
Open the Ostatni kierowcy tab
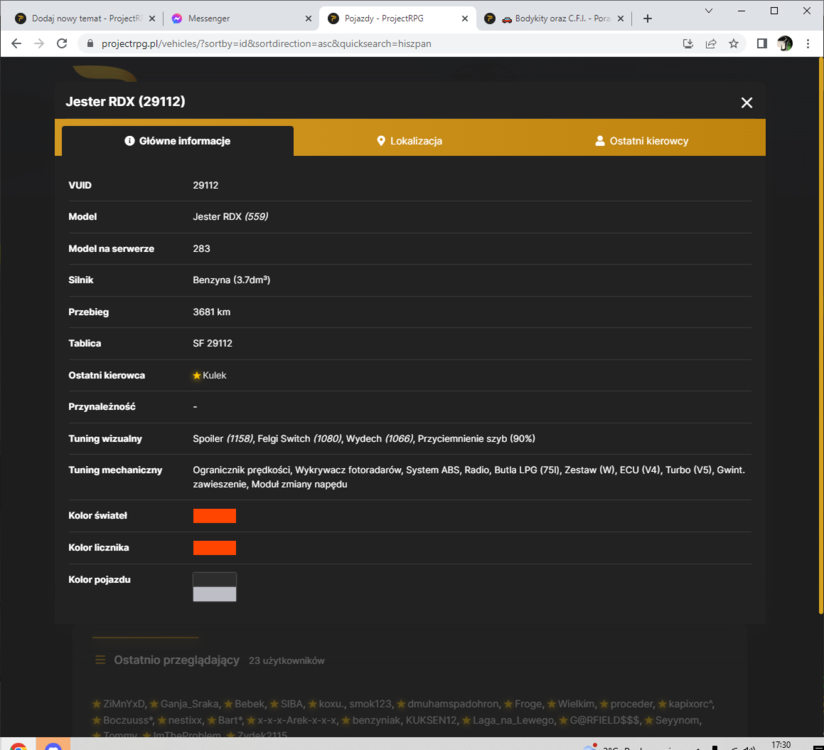coord(642,141)
